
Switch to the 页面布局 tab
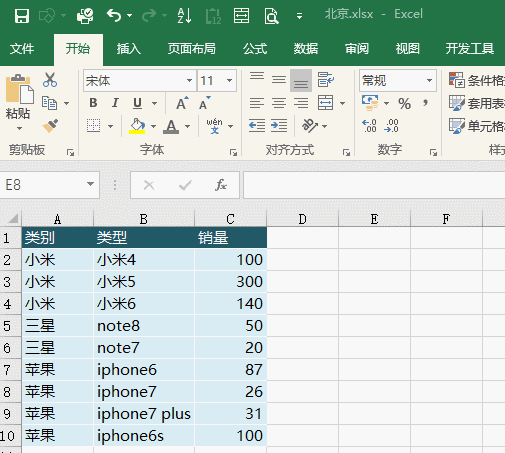192,49
